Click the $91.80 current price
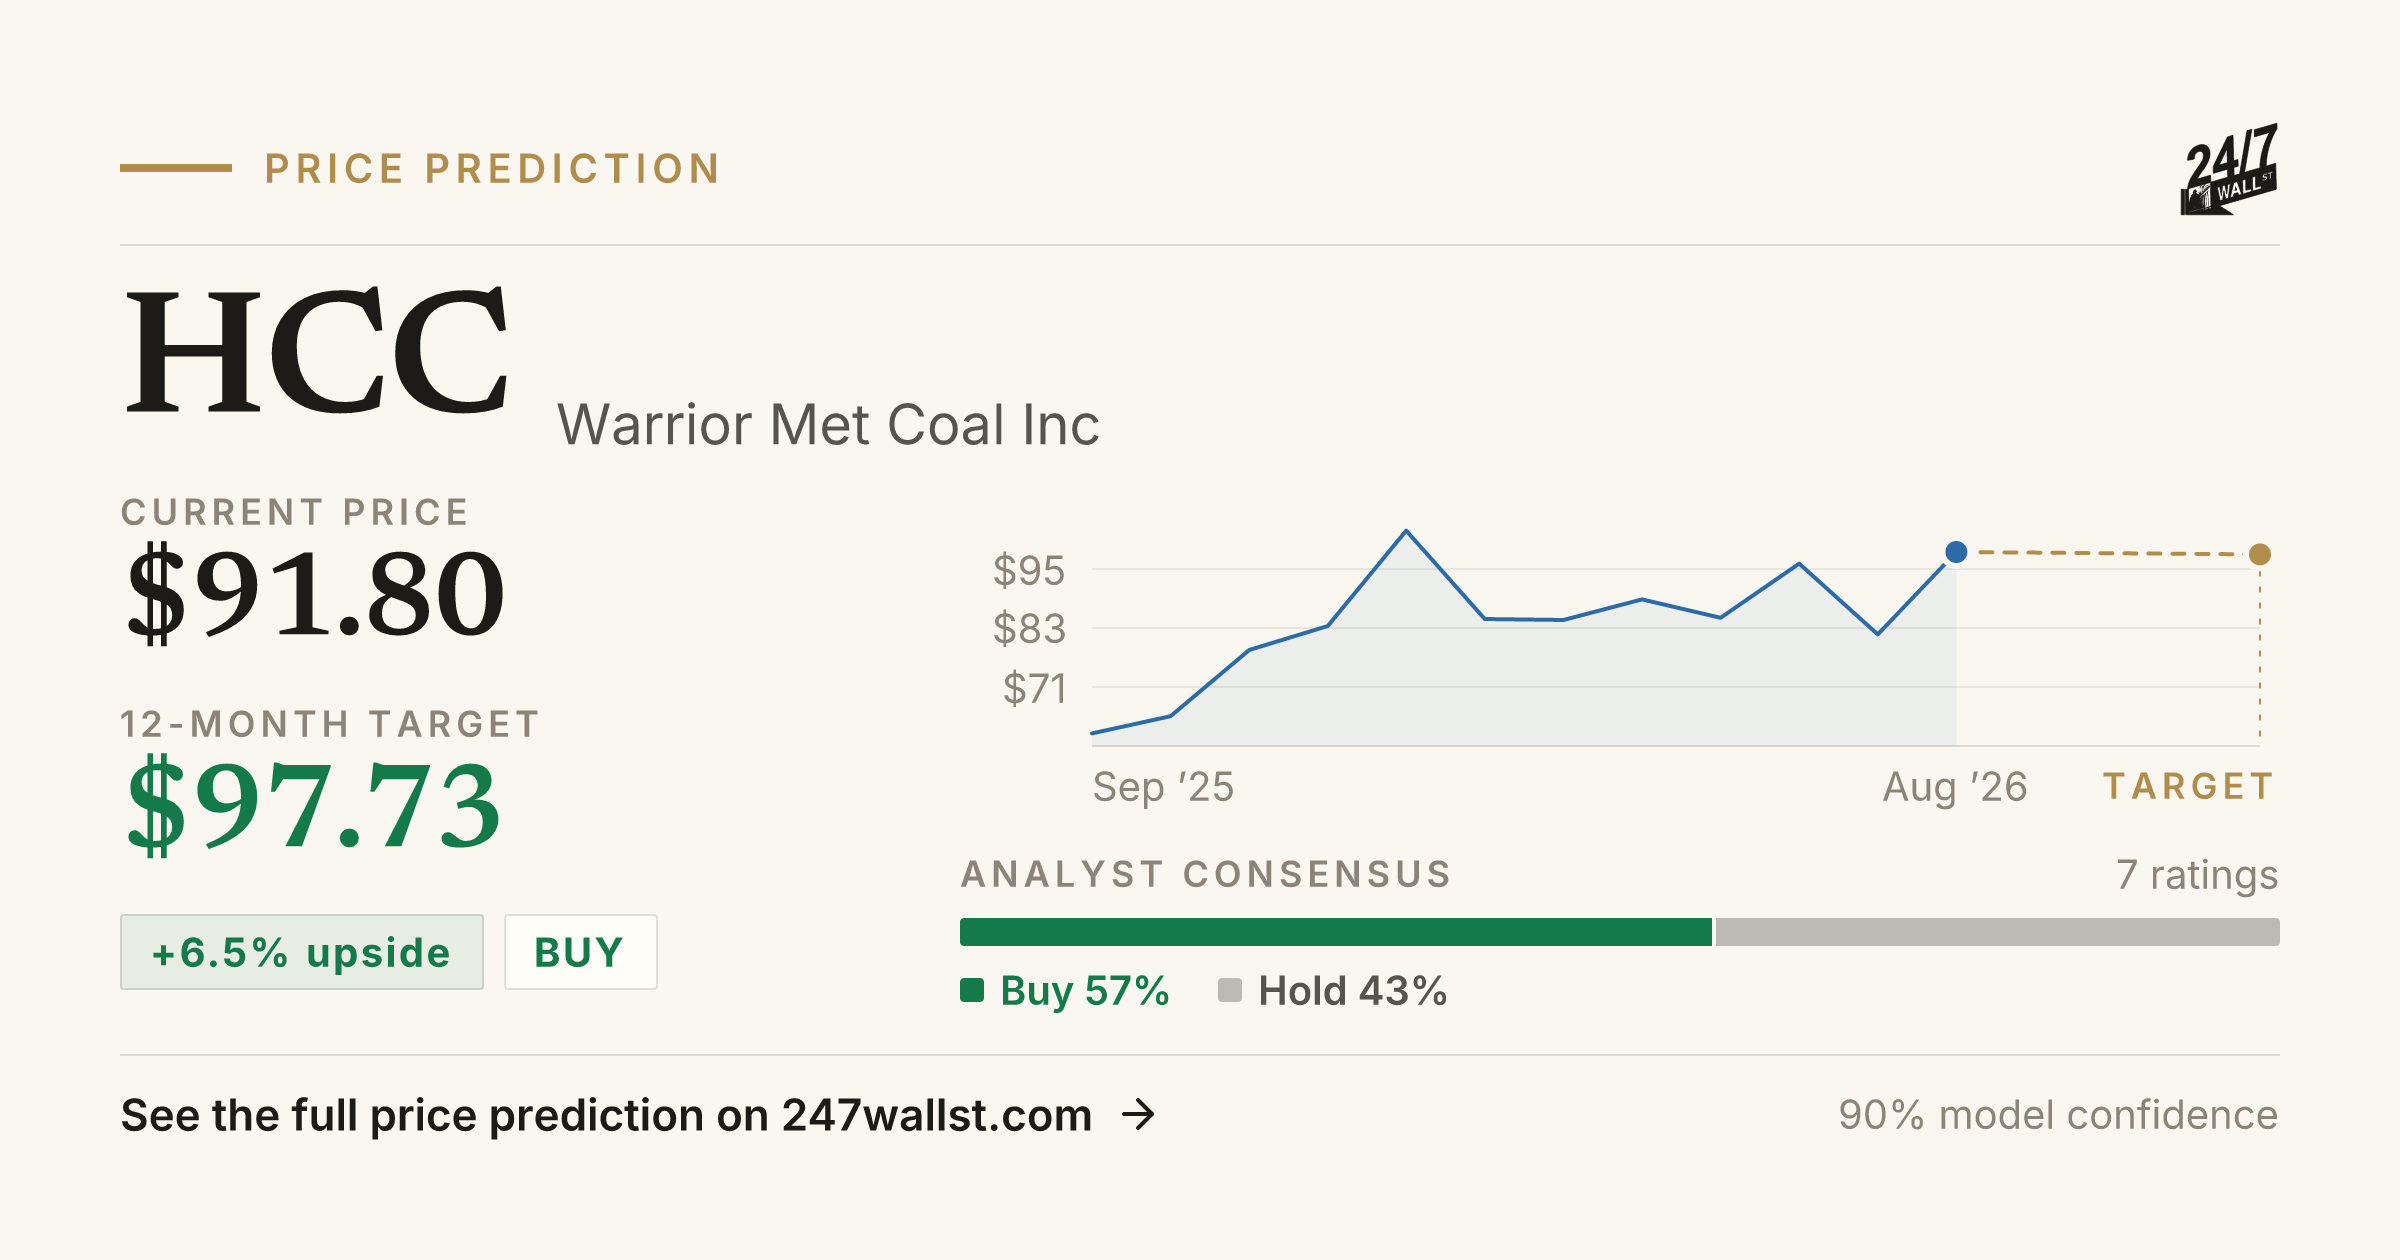 coord(315,592)
